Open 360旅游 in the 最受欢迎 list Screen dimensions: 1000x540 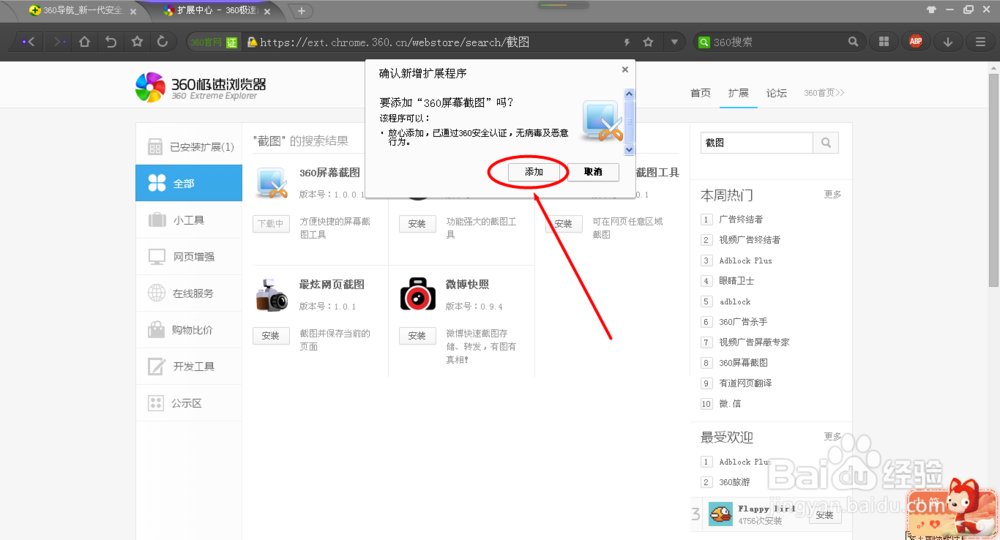(734, 482)
